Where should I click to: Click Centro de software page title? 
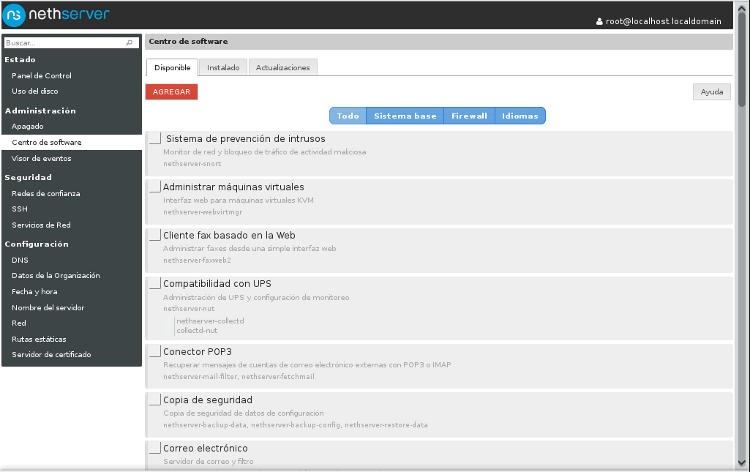pos(188,41)
